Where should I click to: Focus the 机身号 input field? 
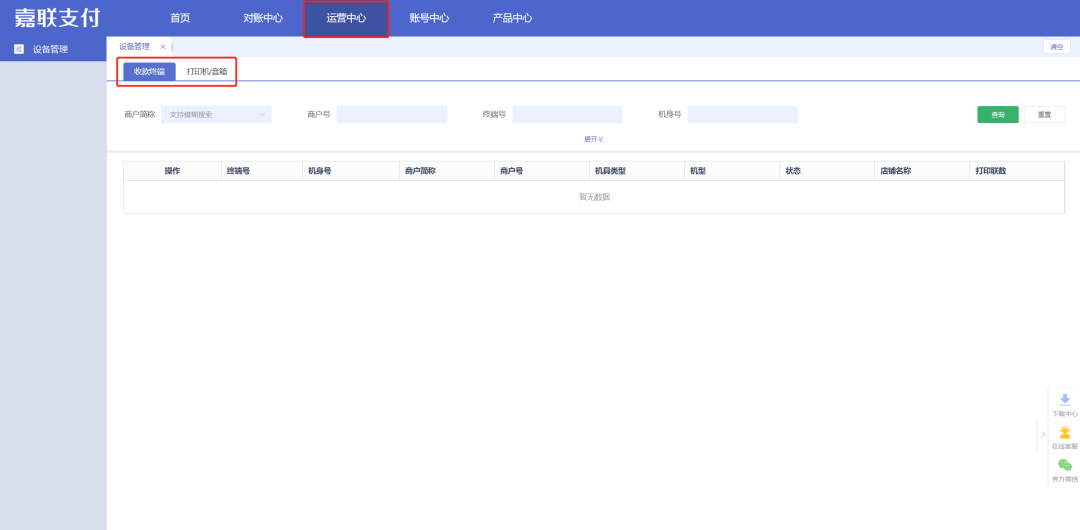click(x=742, y=114)
